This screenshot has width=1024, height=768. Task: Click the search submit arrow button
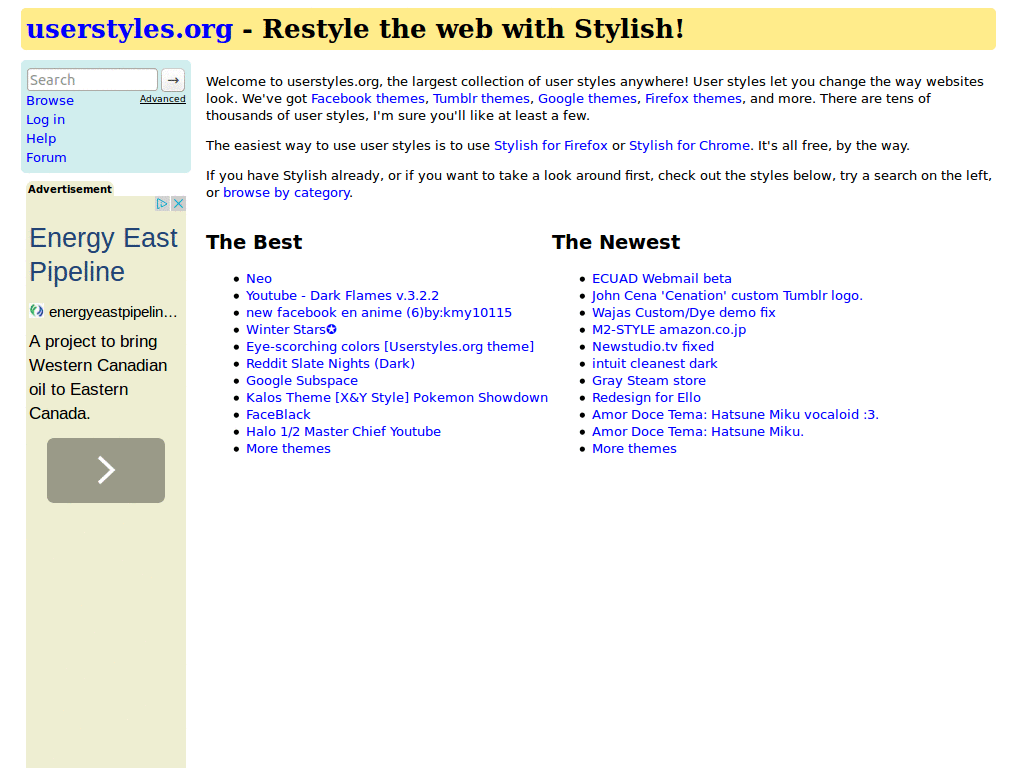coord(173,80)
